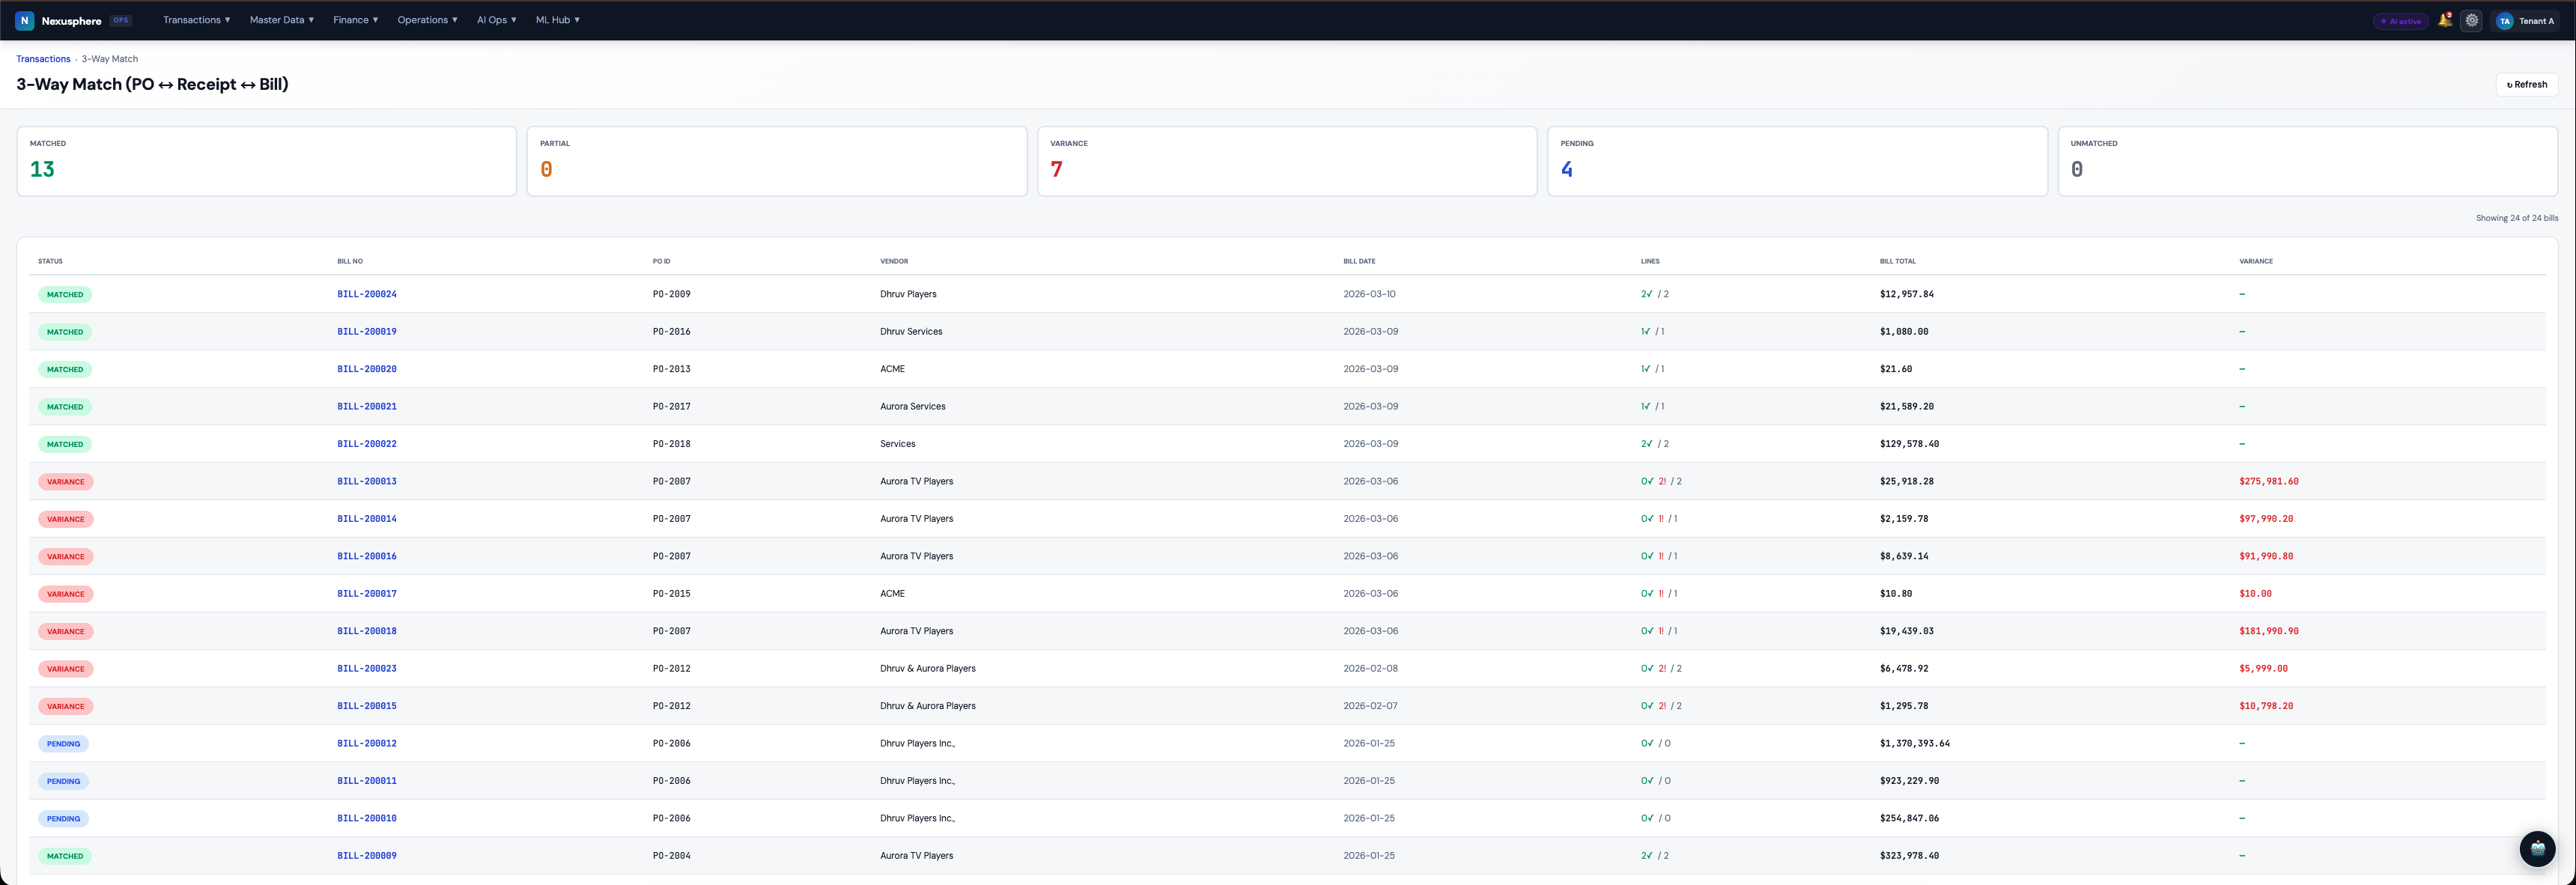Open the AI Ops menu

click(x=496, y=20)
